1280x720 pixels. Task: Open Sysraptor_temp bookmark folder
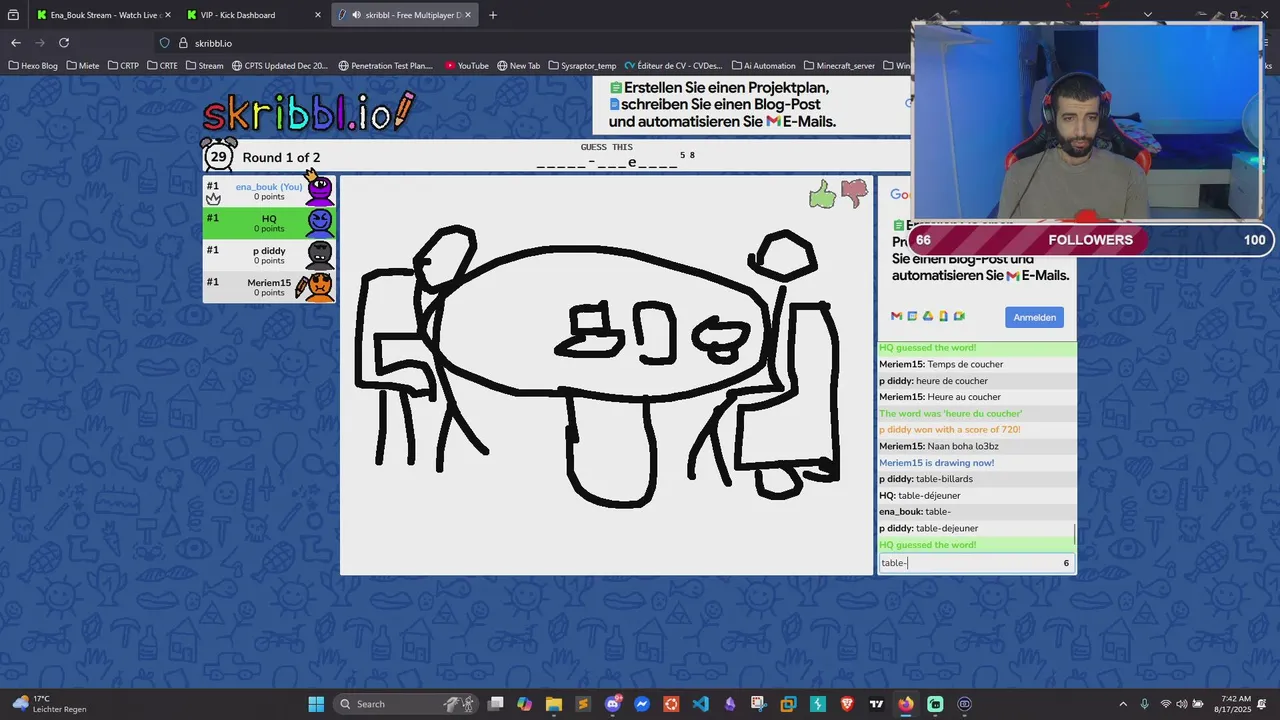click(x=581, y=66)
